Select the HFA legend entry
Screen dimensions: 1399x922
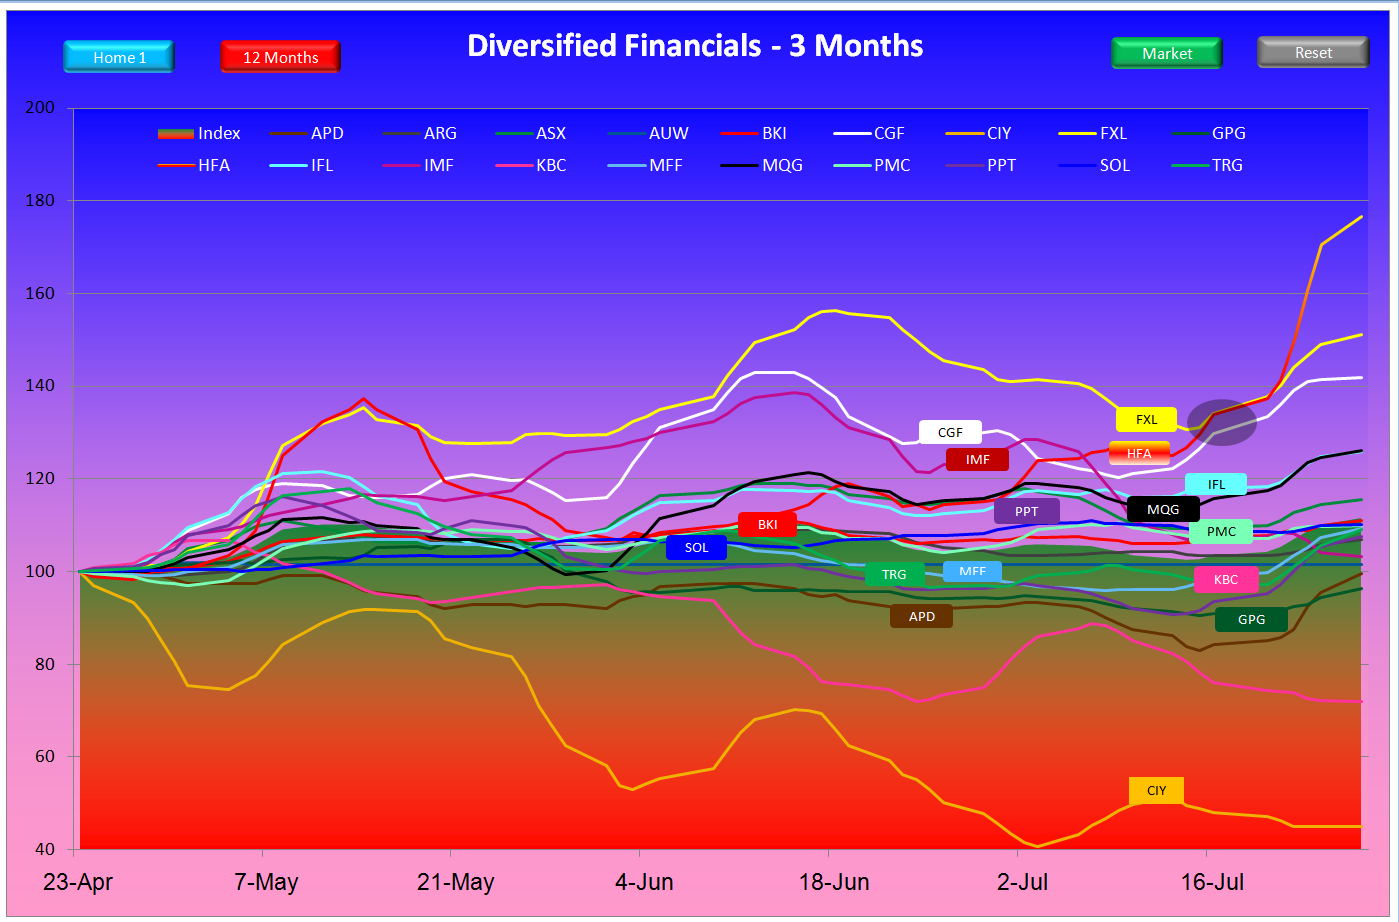coord(194,165)
